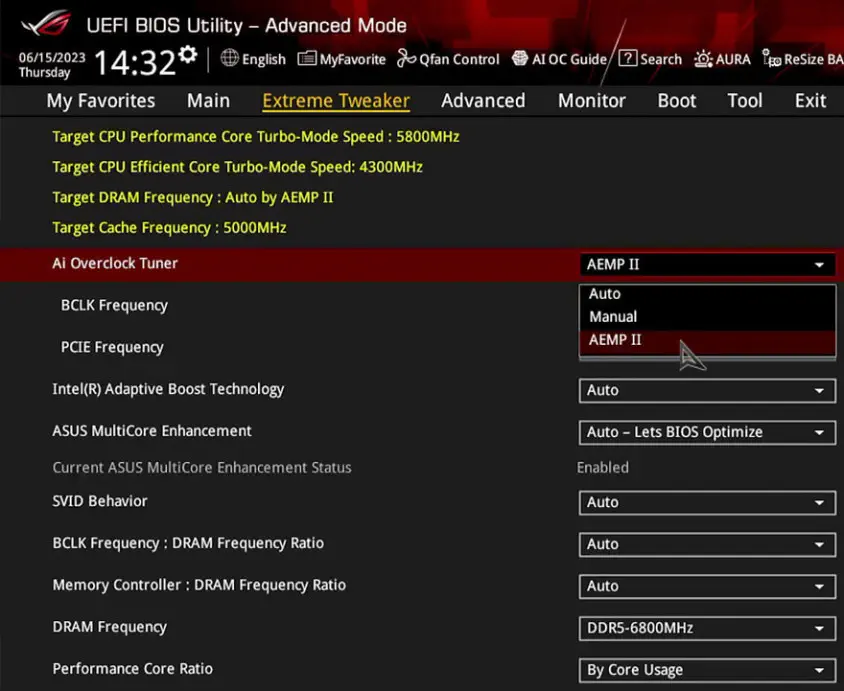Go to the Boot tab

[676, 101]
